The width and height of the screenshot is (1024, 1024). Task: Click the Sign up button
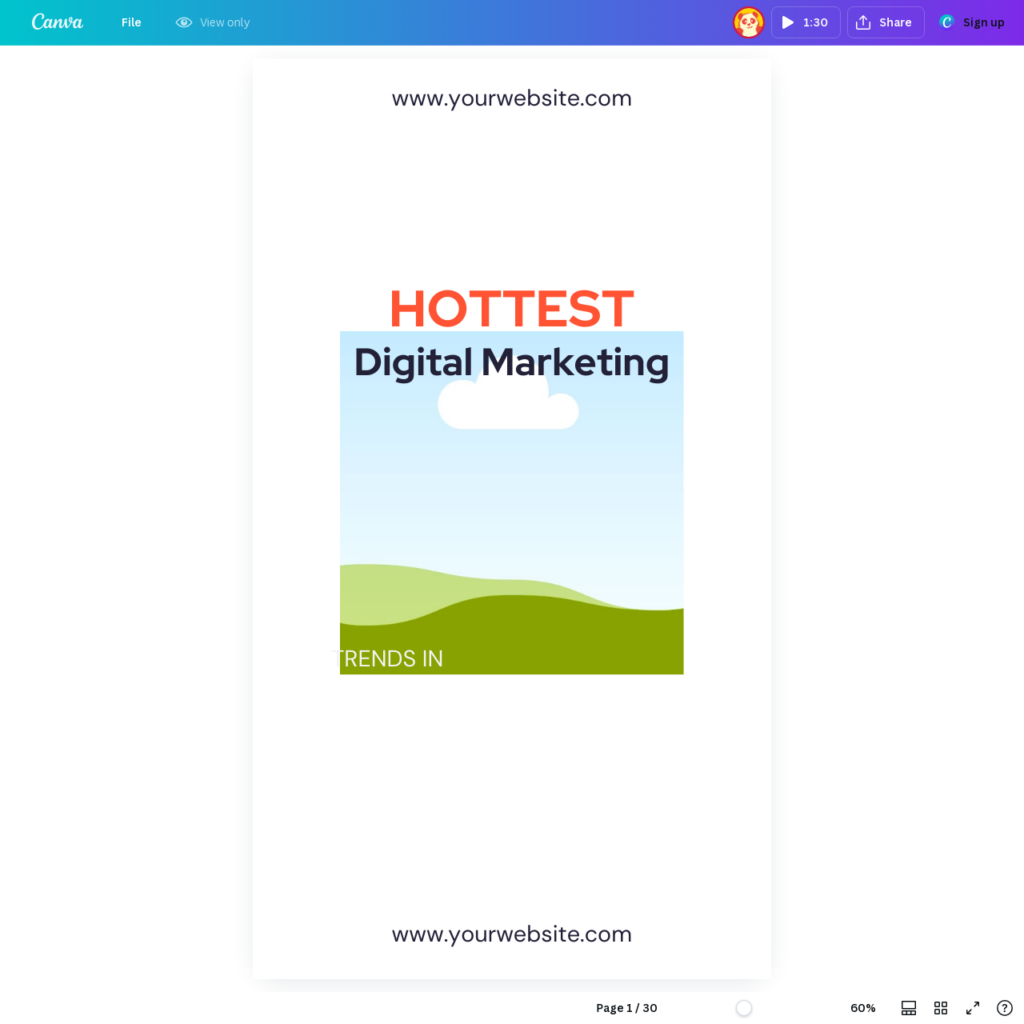point(972,22)
